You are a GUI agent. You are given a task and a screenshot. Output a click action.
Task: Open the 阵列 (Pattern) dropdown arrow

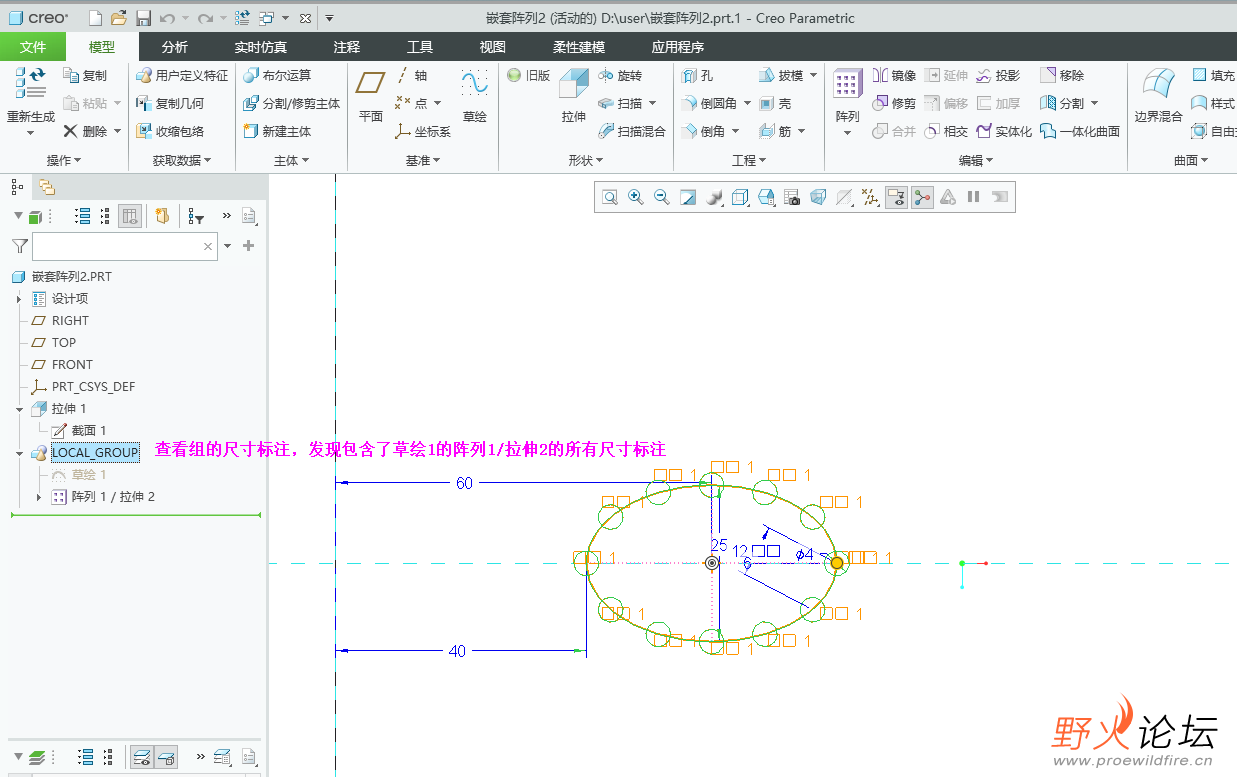click(847, 133)
